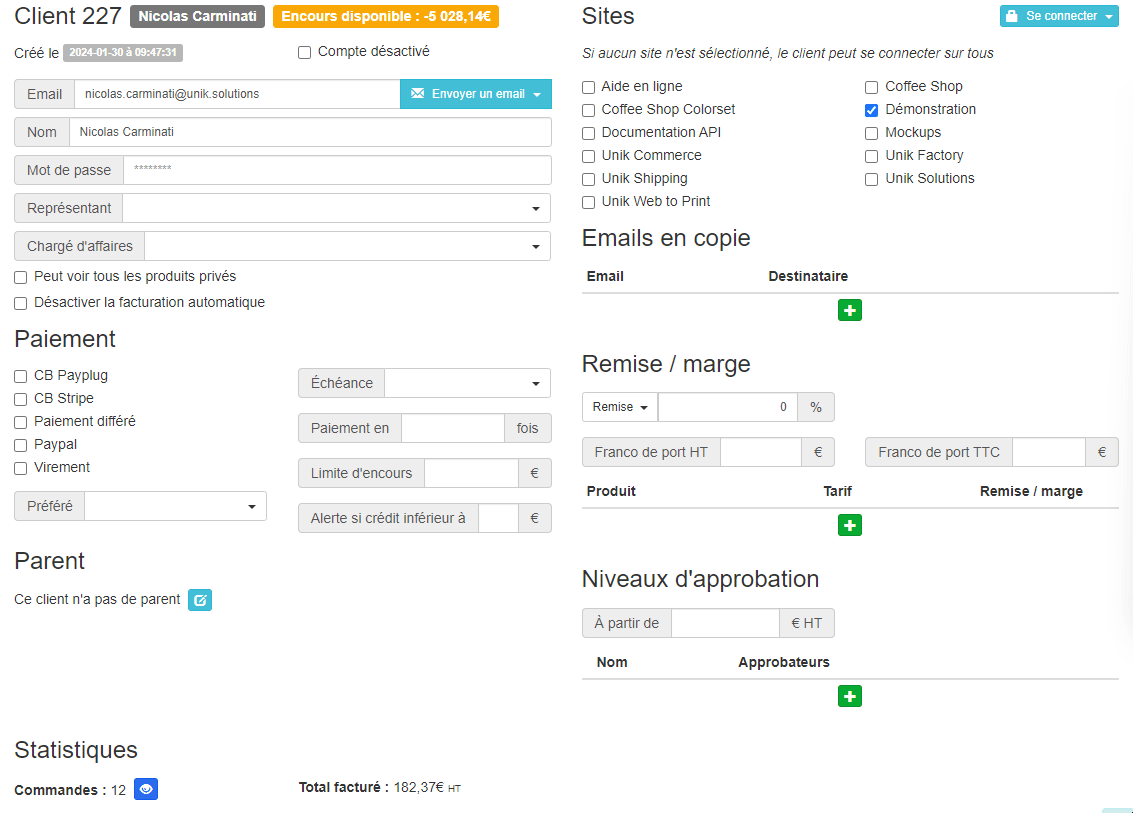
Task: Click the Nicolas Carminati name badge
Action: (x=197, y=17)
